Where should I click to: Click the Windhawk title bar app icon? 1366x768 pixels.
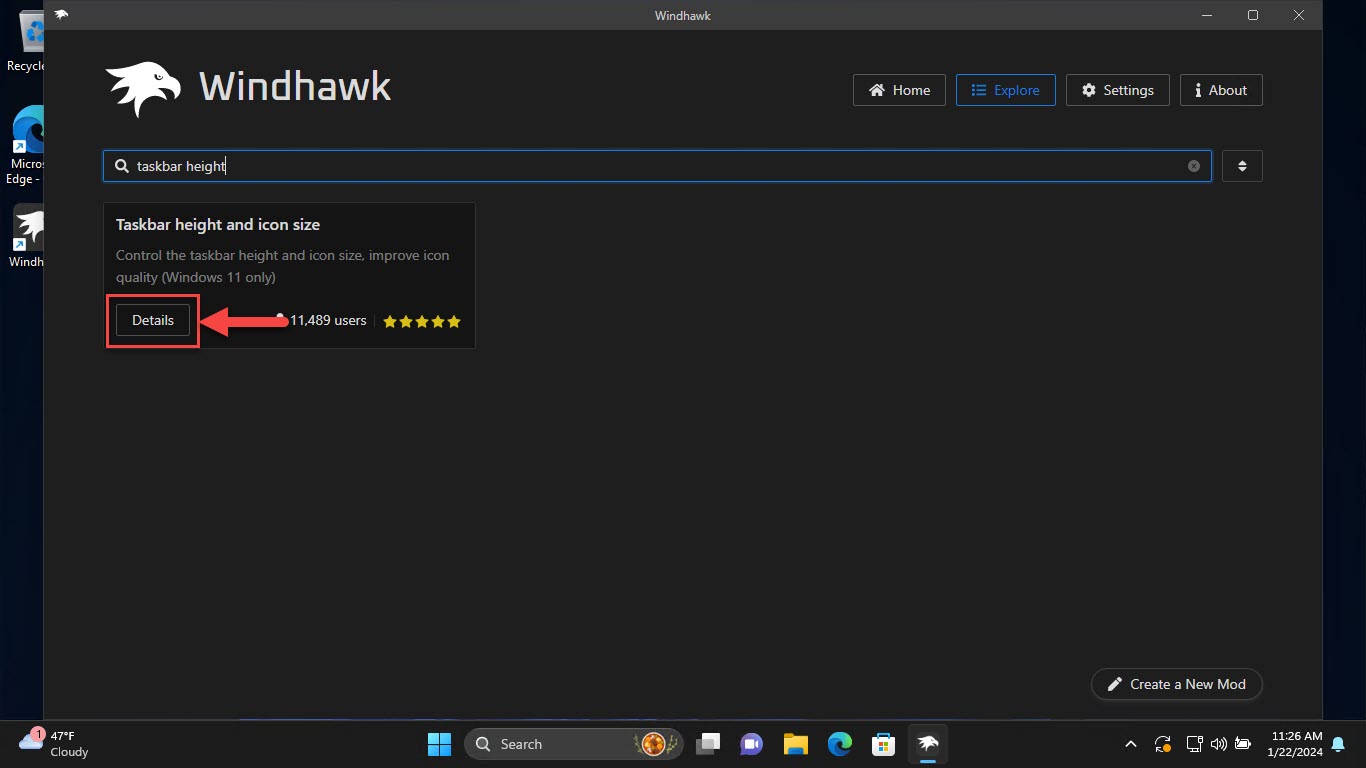coord(62,15)
